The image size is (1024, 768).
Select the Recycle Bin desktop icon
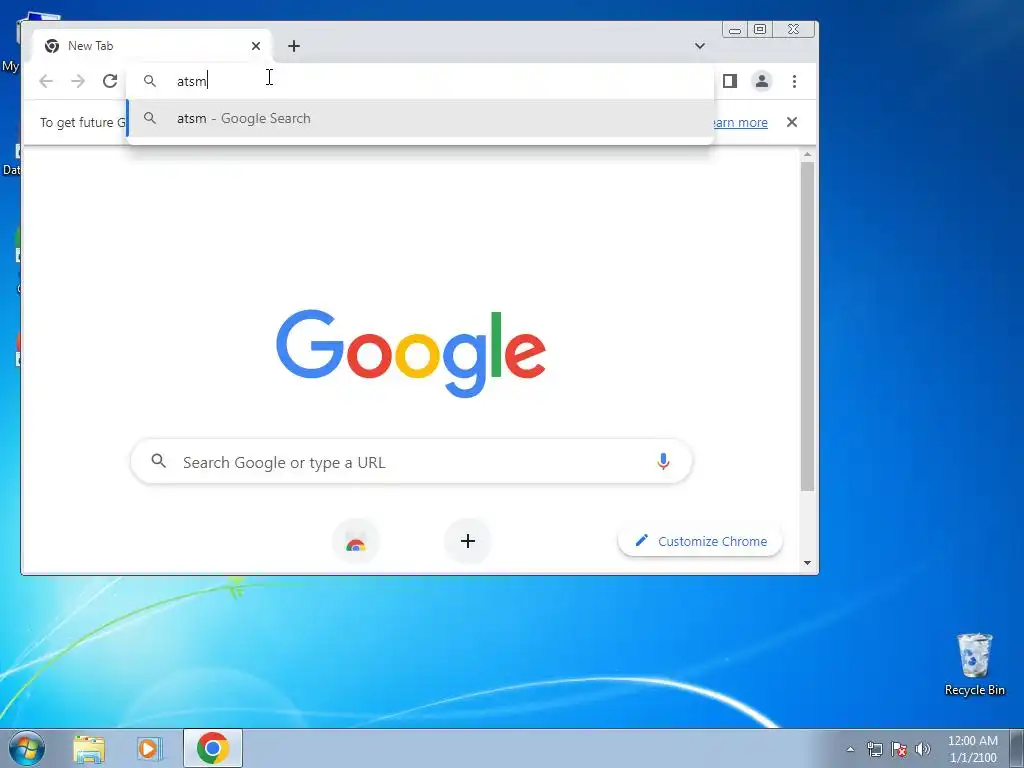click(974, 665)
